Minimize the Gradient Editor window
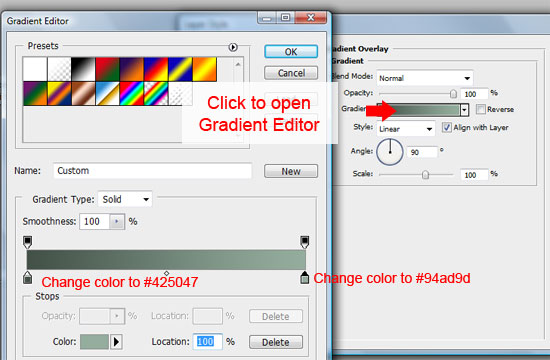The width and height of the screenshot is (550, 360). coord(267,17)
